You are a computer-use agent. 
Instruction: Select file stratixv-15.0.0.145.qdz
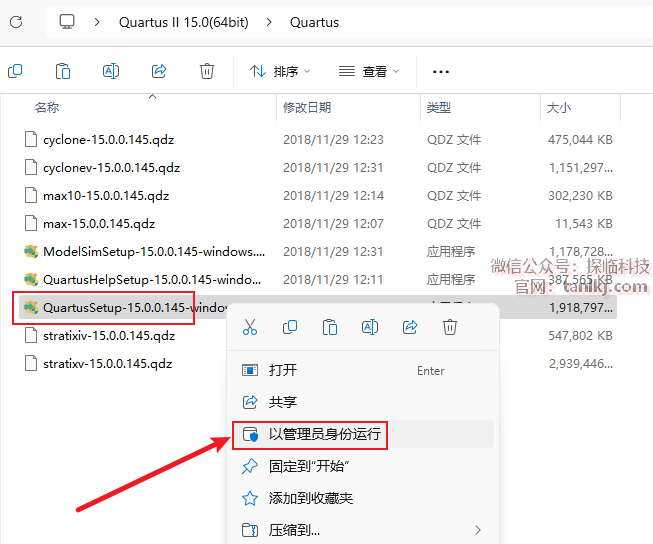107,364
